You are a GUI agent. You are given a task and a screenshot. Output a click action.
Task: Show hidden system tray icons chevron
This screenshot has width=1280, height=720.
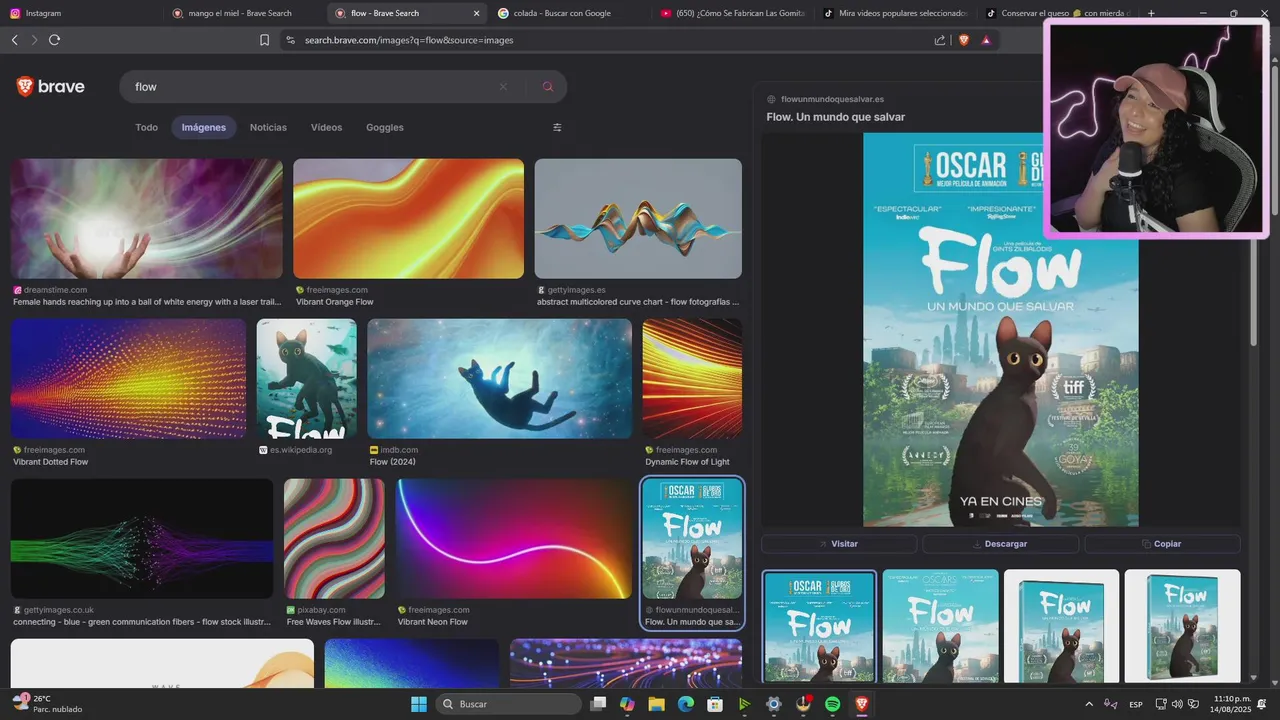click(1089, 704)
